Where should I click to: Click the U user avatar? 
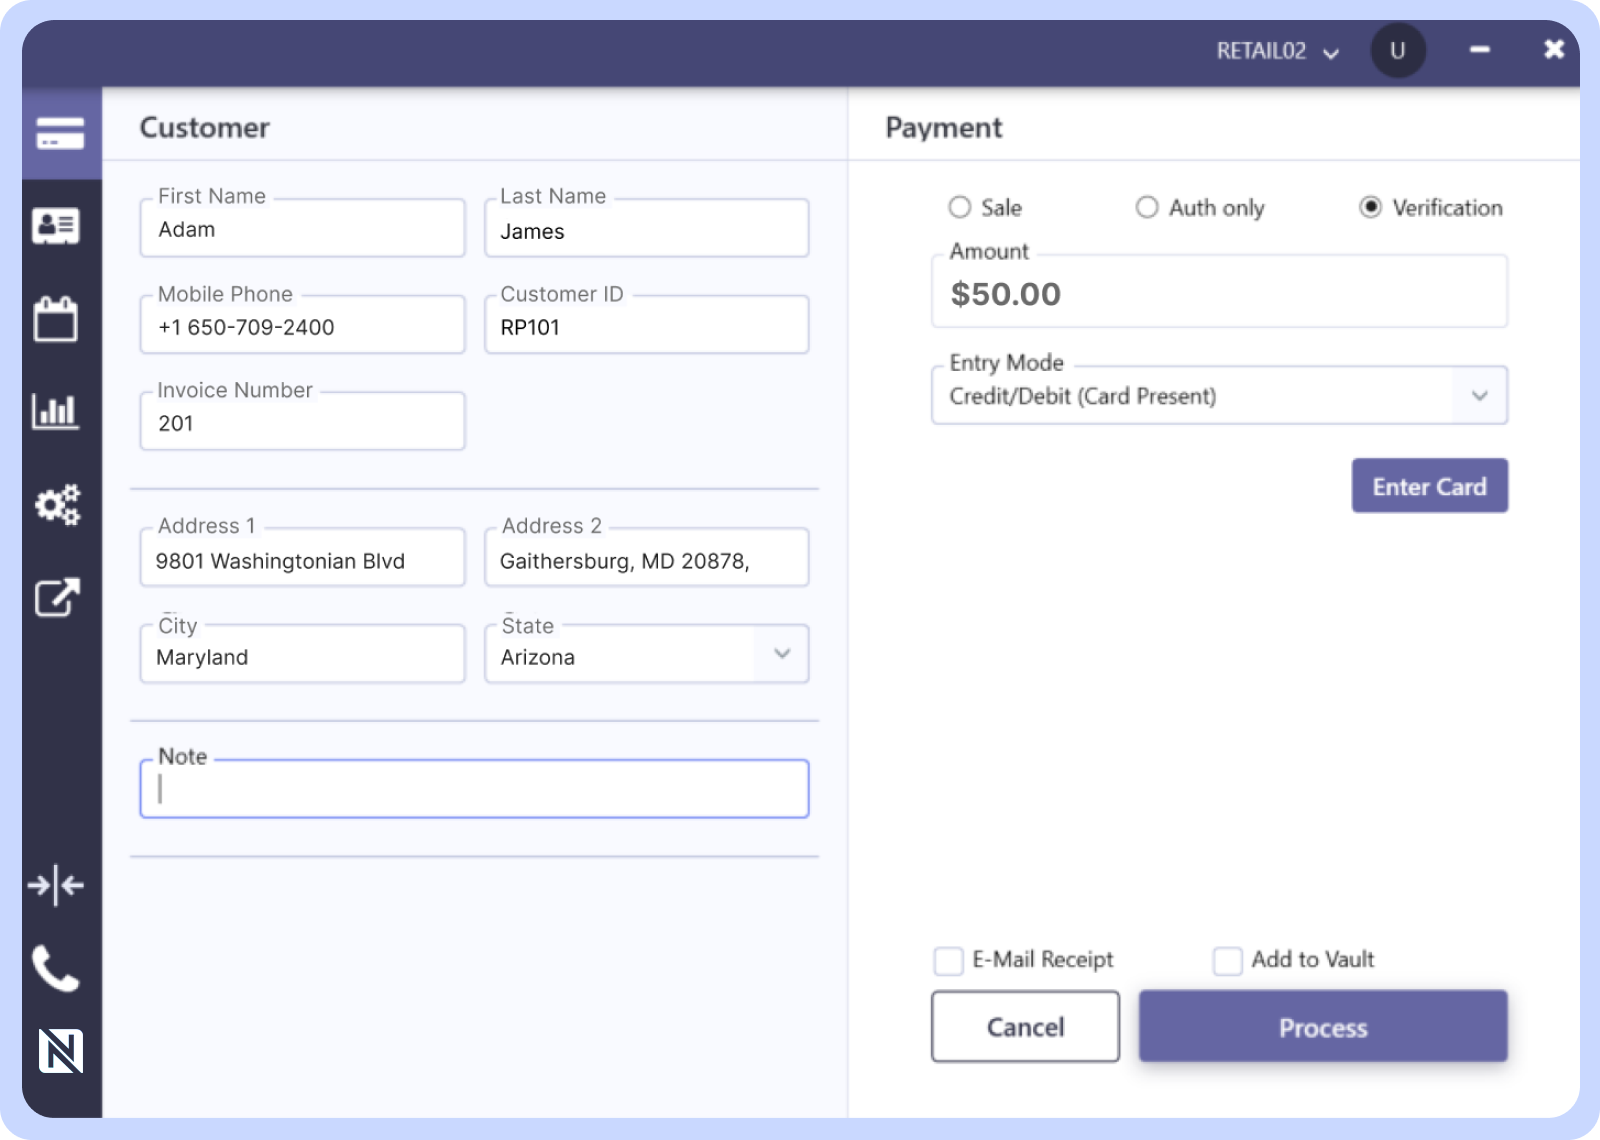[x=1398, y=50]
